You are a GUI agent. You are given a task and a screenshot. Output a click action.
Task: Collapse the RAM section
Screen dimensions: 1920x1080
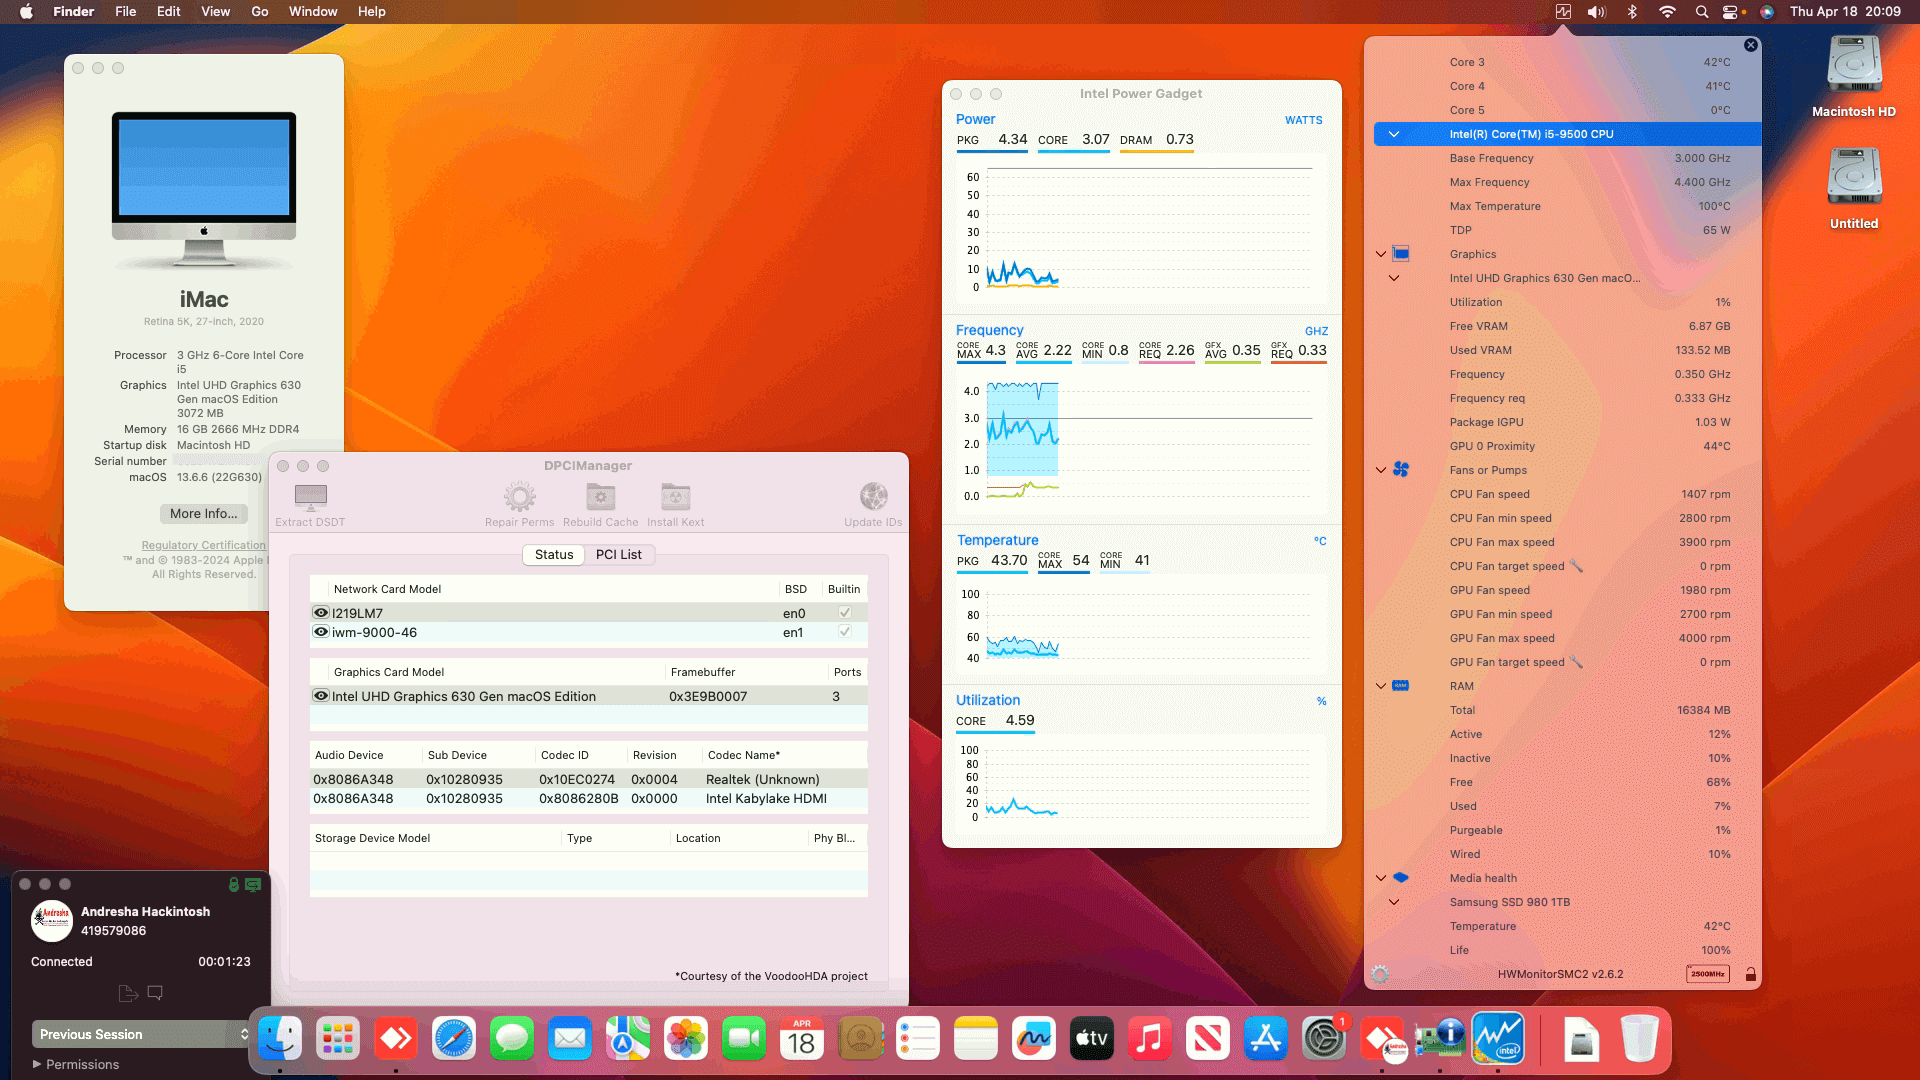tap(1381, 686)
